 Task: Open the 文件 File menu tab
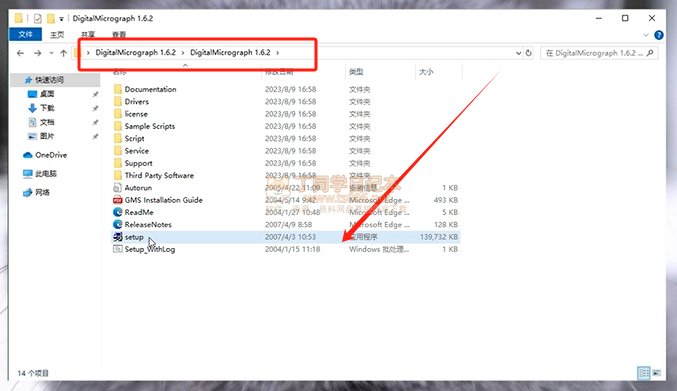point(25,35)
